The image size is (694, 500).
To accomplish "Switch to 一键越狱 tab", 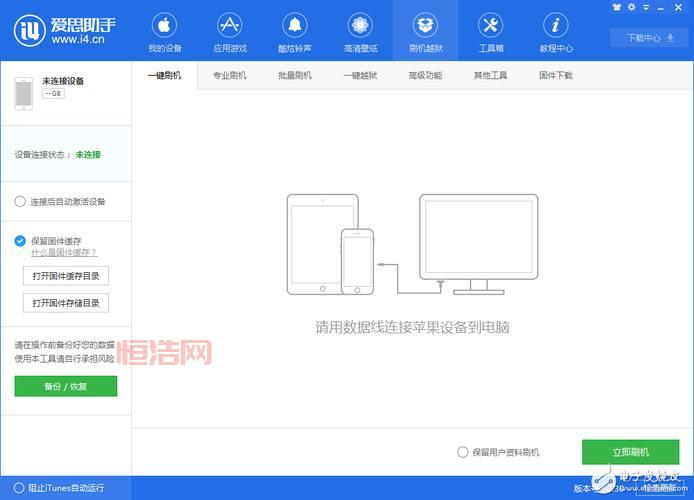I will tap(360, 76).
